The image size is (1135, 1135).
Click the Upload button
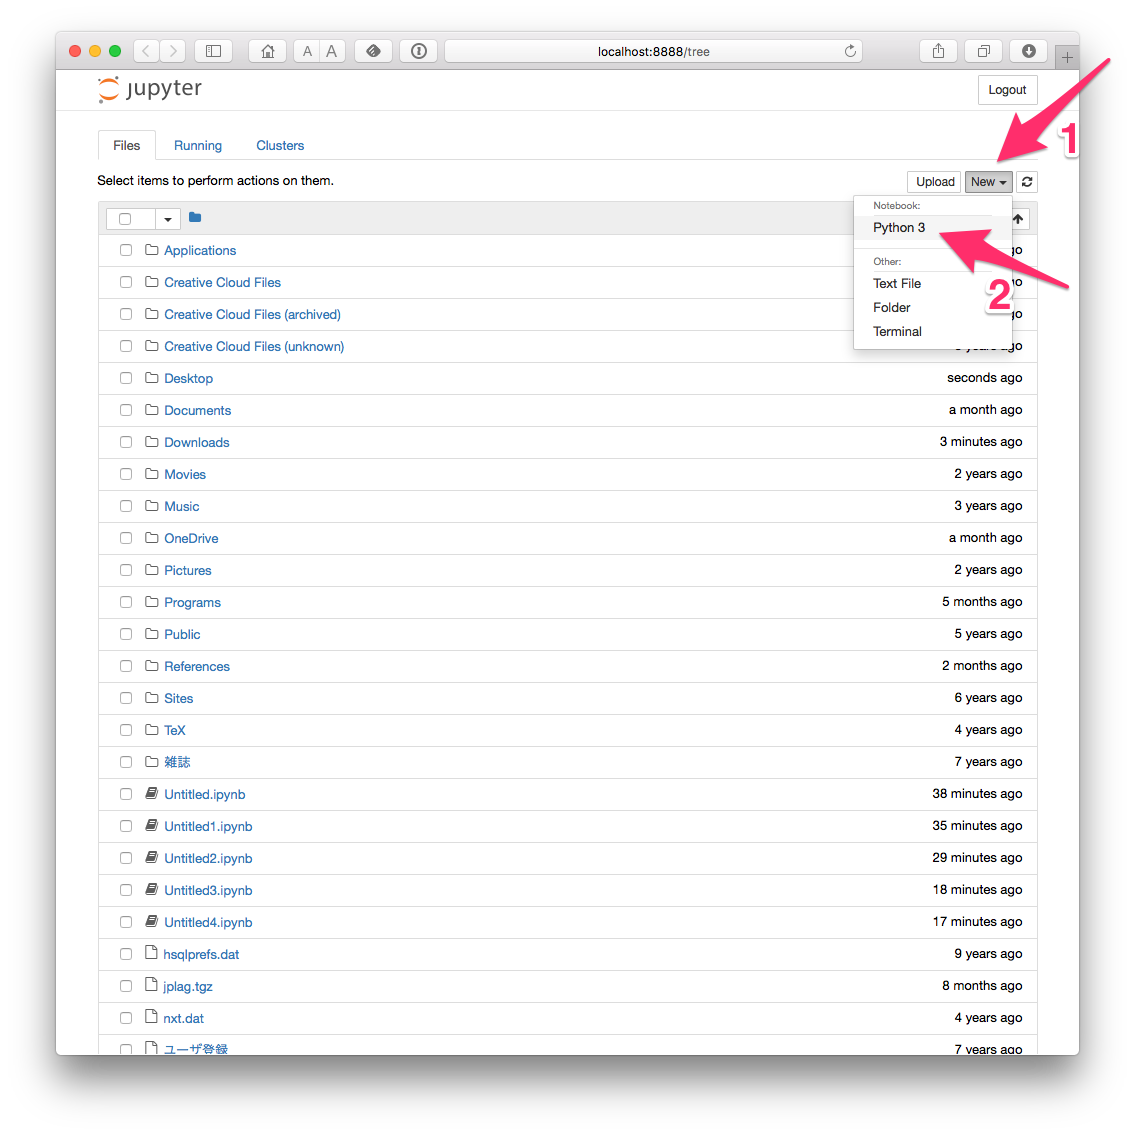pos(933,181)
